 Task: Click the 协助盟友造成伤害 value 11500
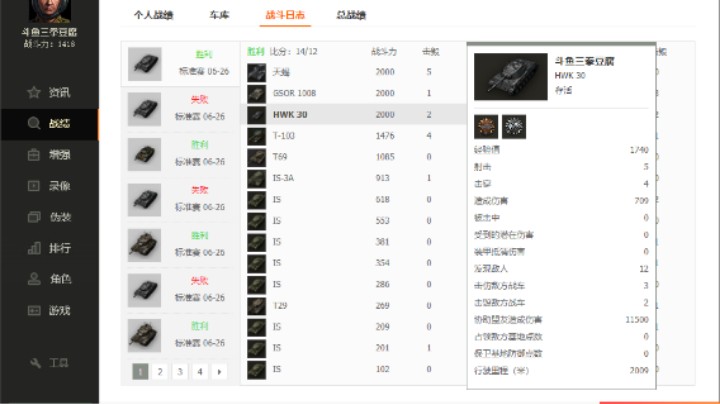pyautogui.click(x=637, y=320)
